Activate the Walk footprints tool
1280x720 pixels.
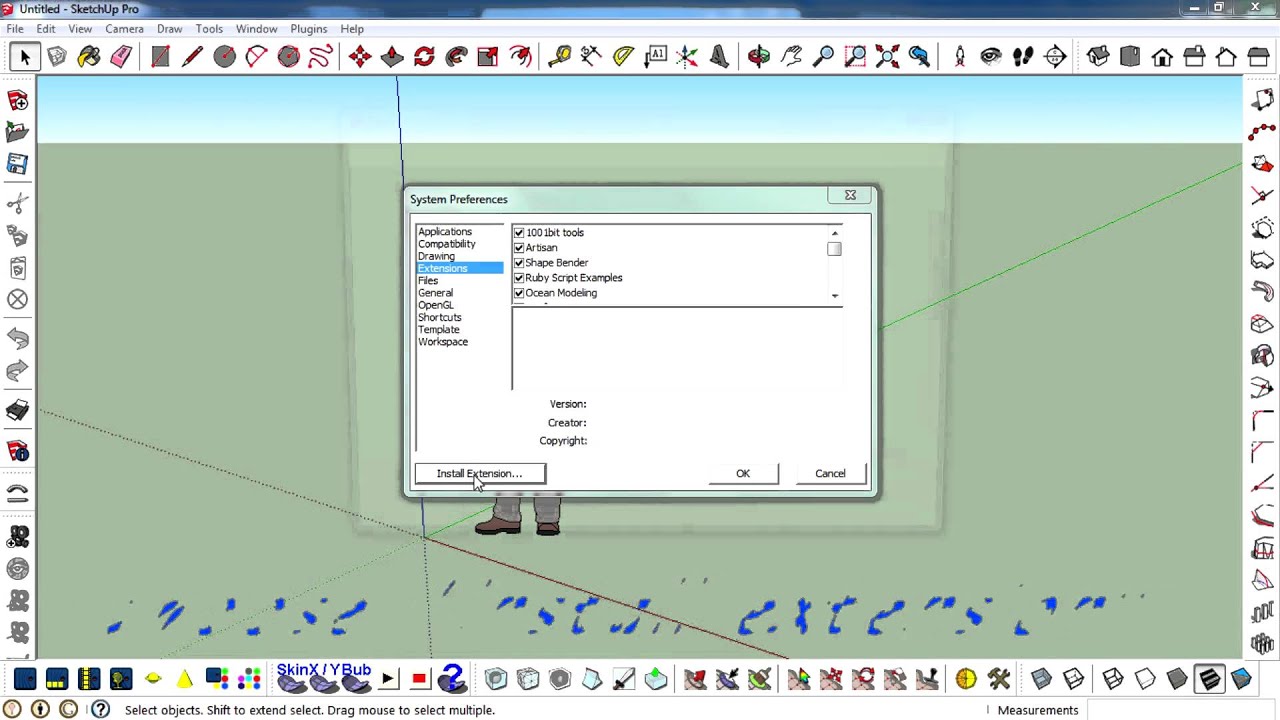[1023, 57]
